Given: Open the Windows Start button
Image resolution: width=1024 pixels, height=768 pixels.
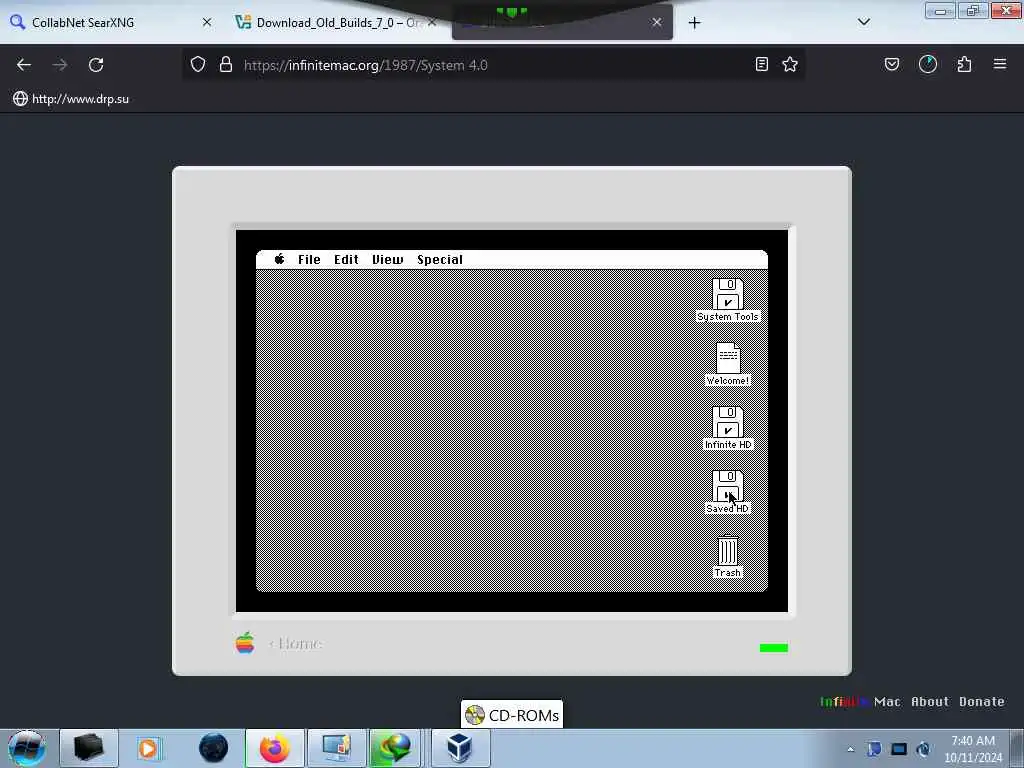Looking at the screenshot, I should (27, 748).
